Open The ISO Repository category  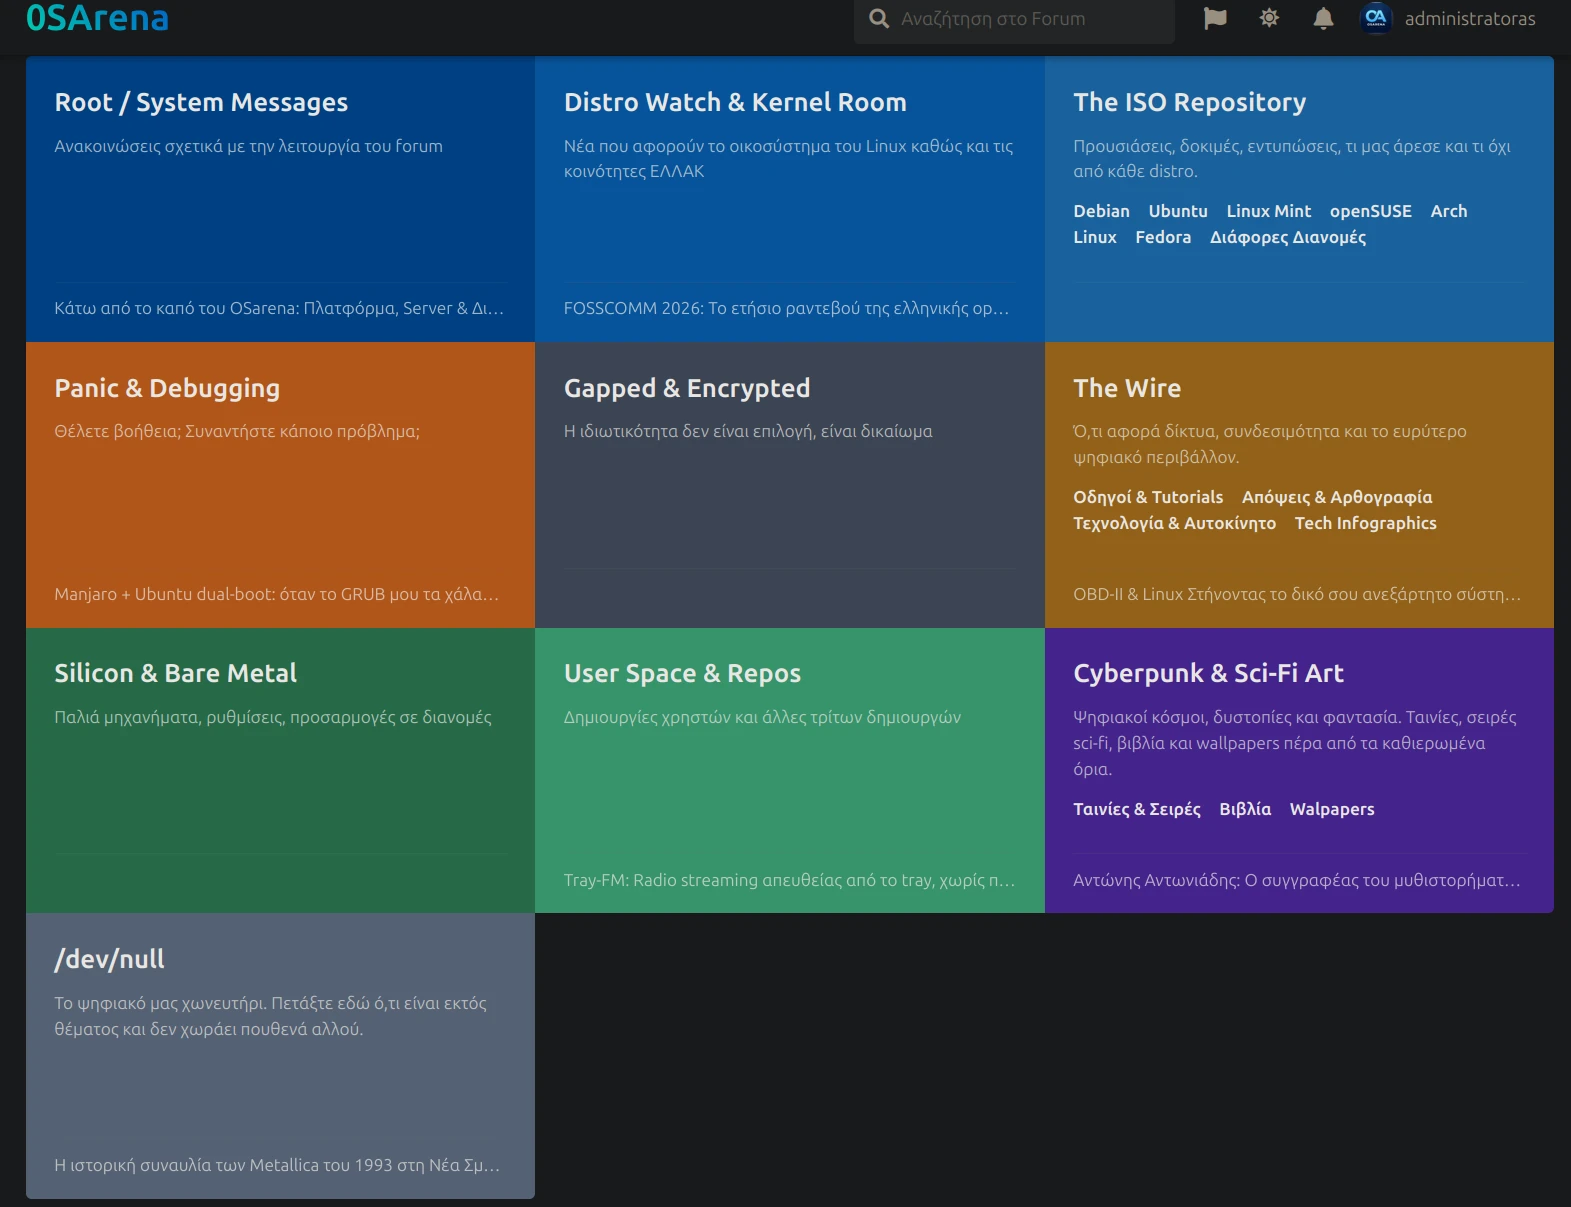pos(1190,102)
